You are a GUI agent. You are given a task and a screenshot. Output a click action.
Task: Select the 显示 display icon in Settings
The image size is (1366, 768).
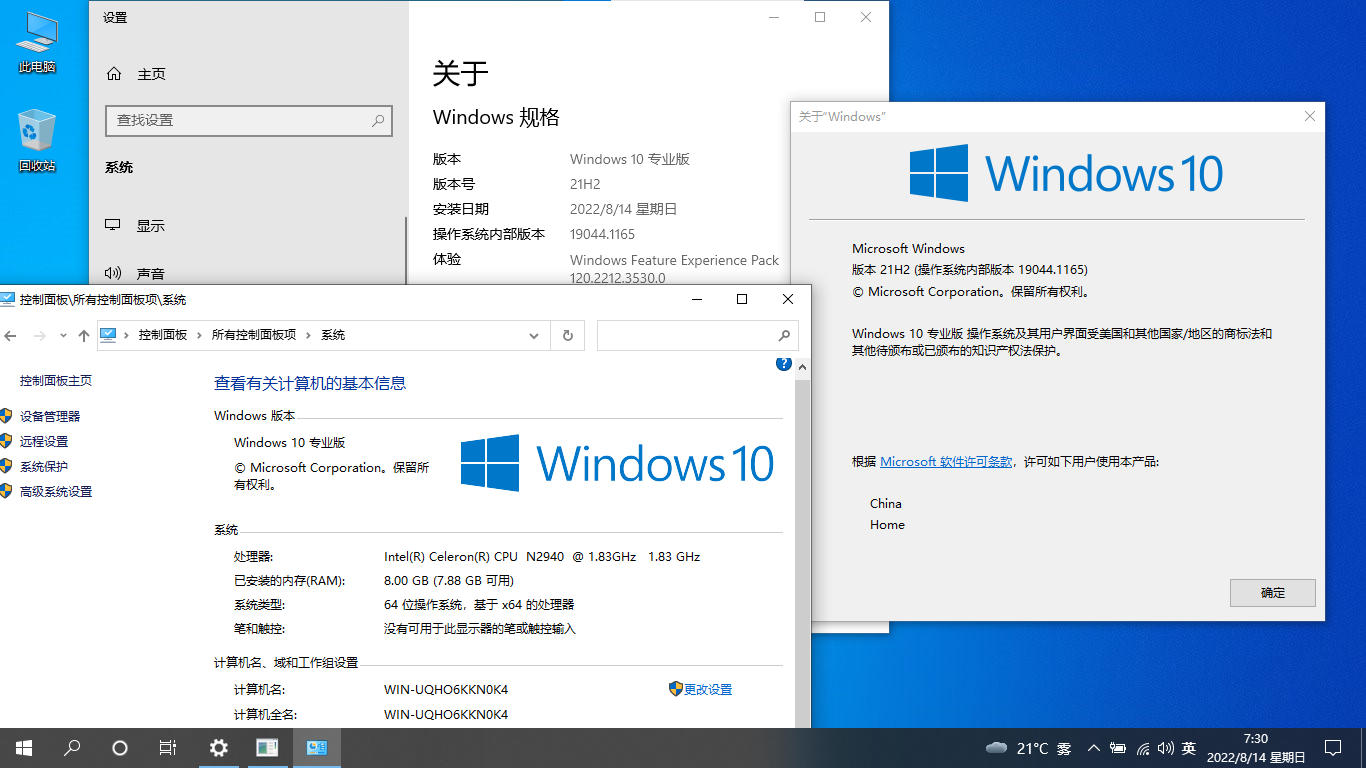click(114, 226)
